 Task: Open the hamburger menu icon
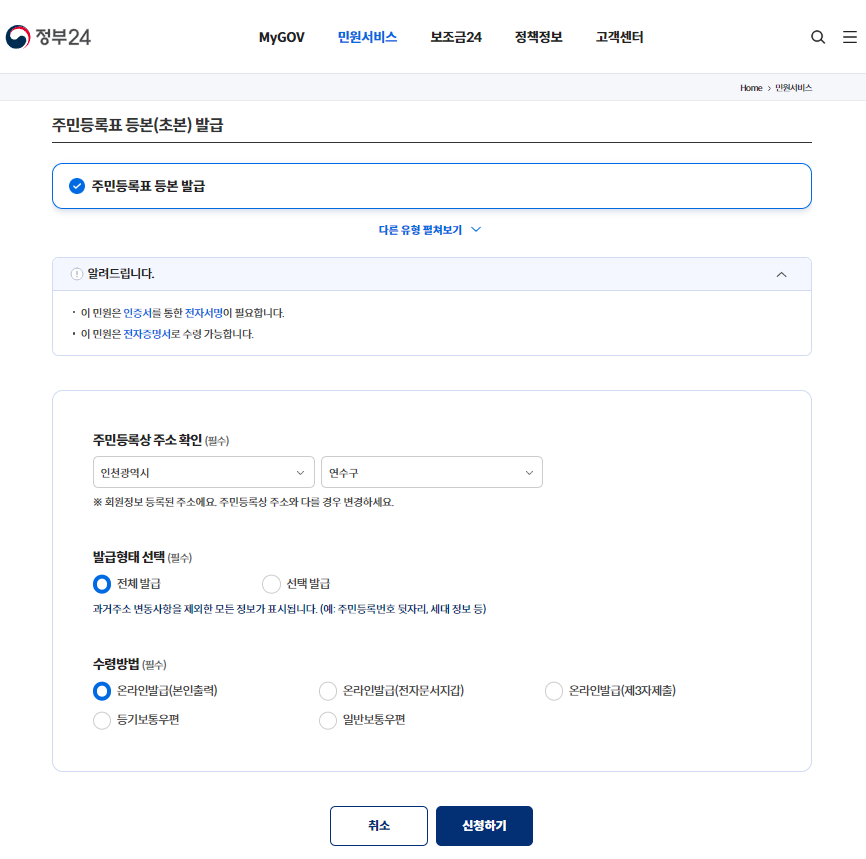(x=849, y=37)
